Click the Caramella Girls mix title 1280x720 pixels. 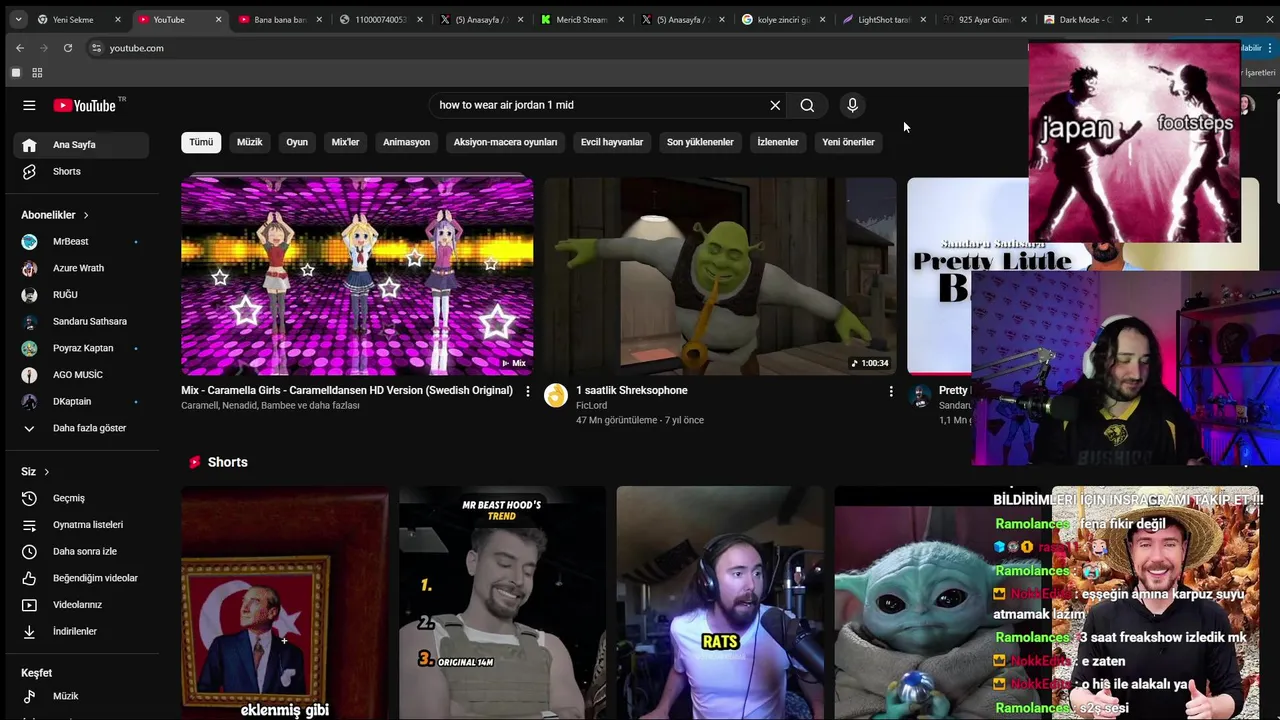coord(347,390)
